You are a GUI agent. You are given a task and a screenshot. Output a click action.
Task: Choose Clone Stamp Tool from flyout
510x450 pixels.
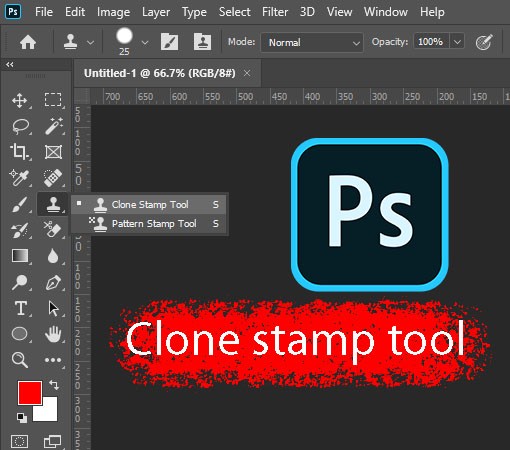[x=149, y=204]
